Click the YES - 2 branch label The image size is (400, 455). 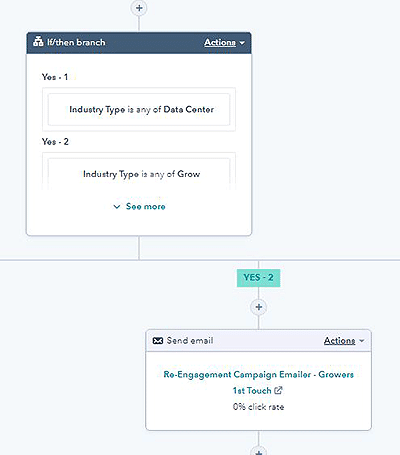pyautogui.click(x=258, y=278)
